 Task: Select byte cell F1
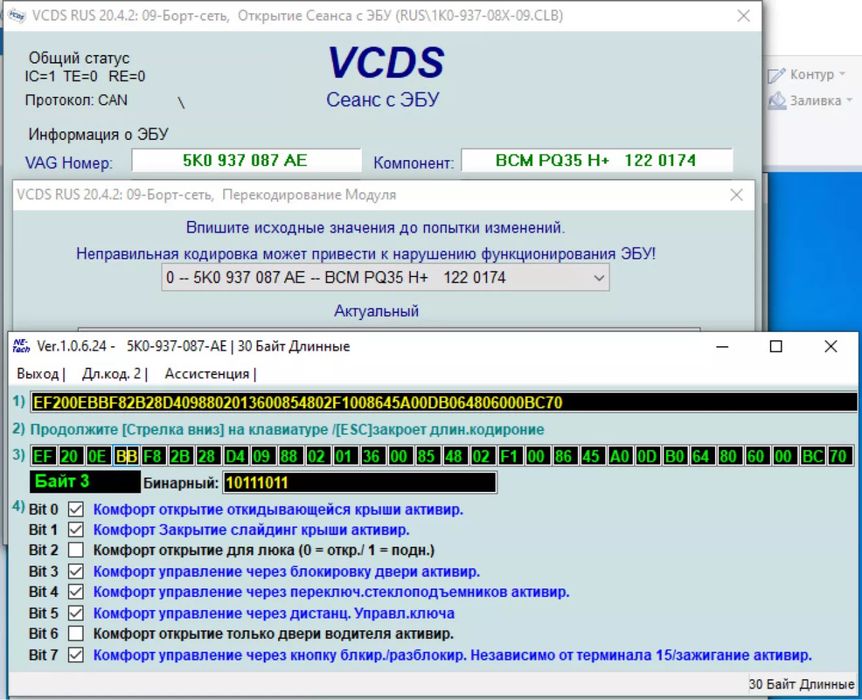(511, 456)
